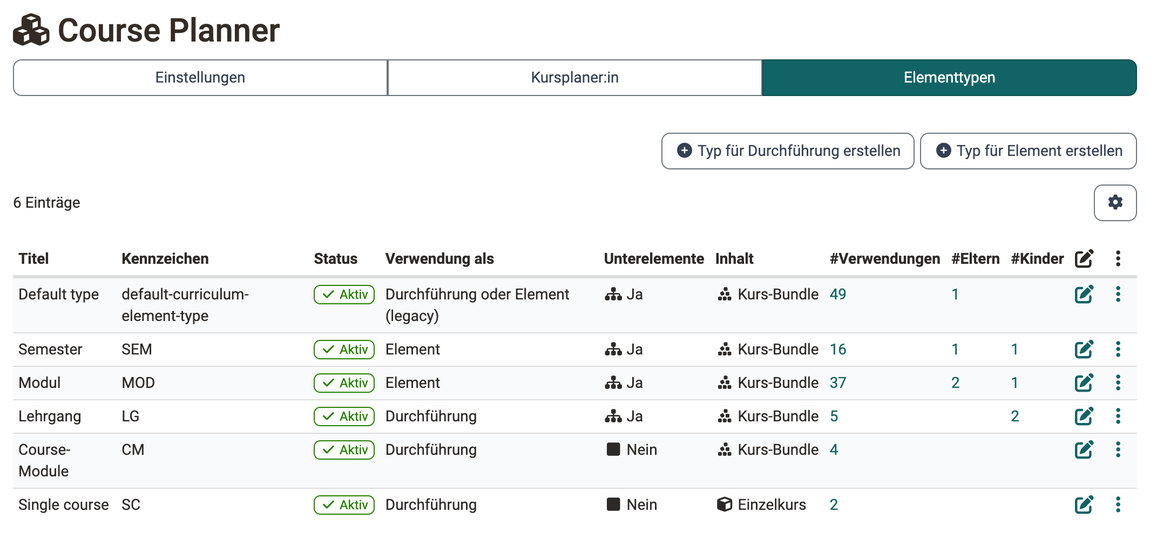The width and height of the screenshot is (1150, 546).
Task: Click the Single course title cell
Action: point(63,504)
